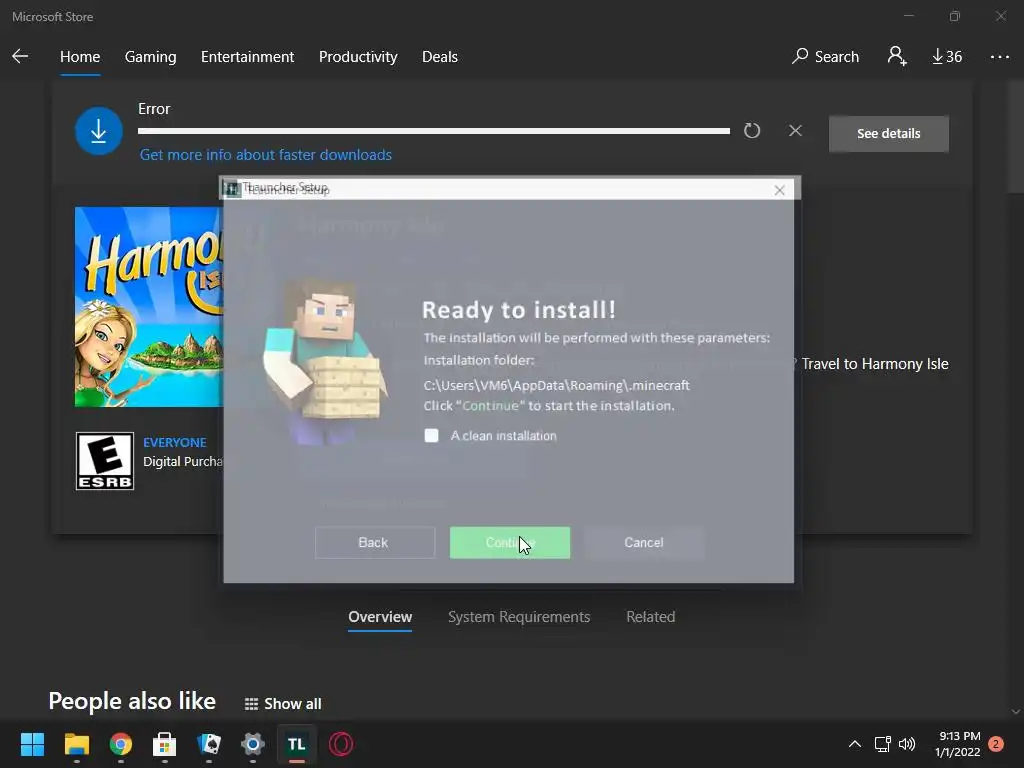Image resolution: width=1024 pixels, height=768 pixels.
Task: Open Microsoft Store taskbar icon
Action: pyautogui.click(x=165, y=744)
